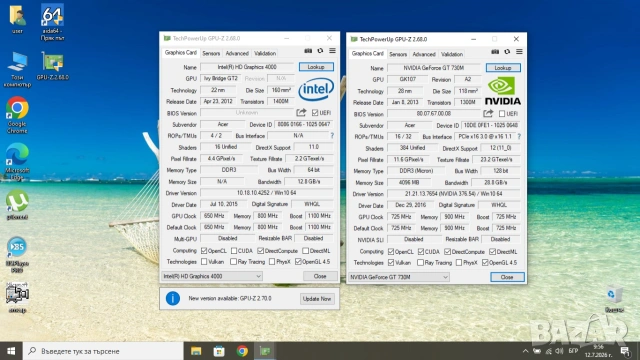Switch to Validation tab in Intel window
This screenshot has width=640, height=360.
coord(265,53)
